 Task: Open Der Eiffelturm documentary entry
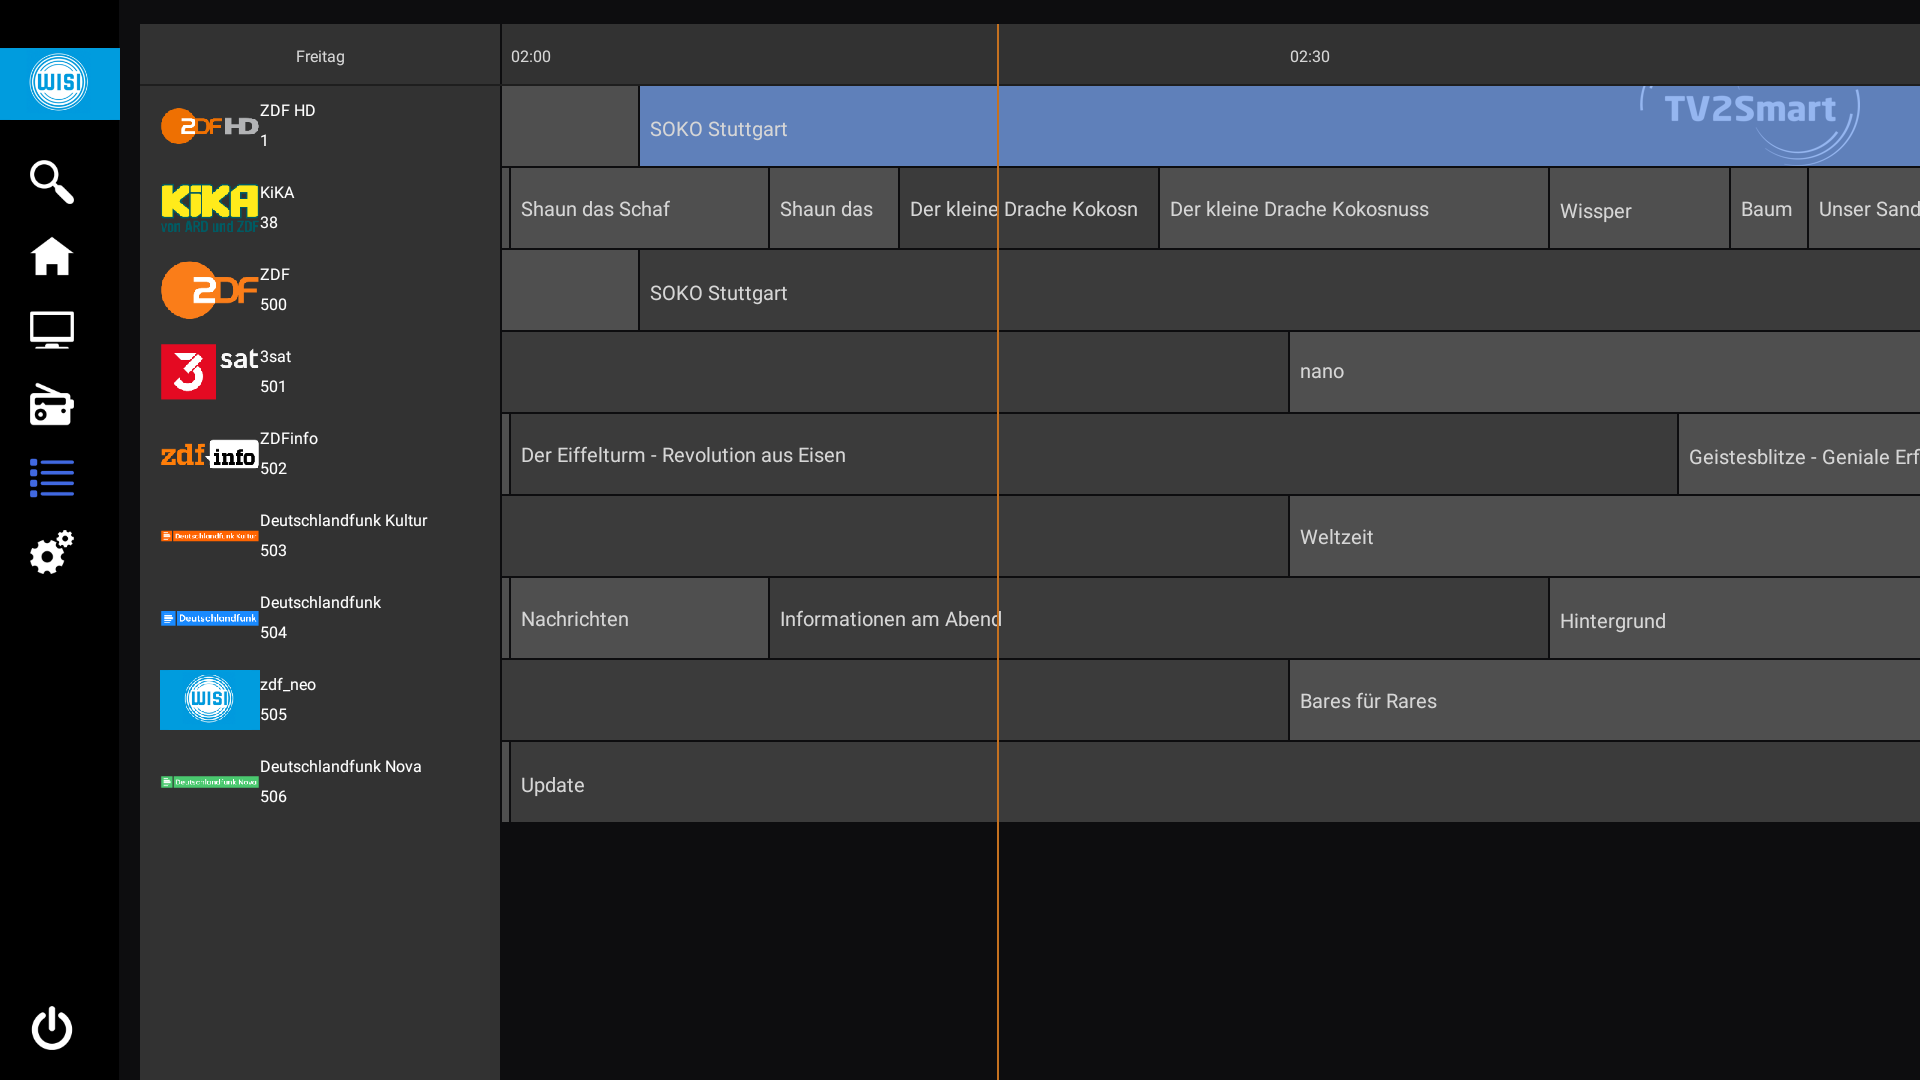(1090, 455)
